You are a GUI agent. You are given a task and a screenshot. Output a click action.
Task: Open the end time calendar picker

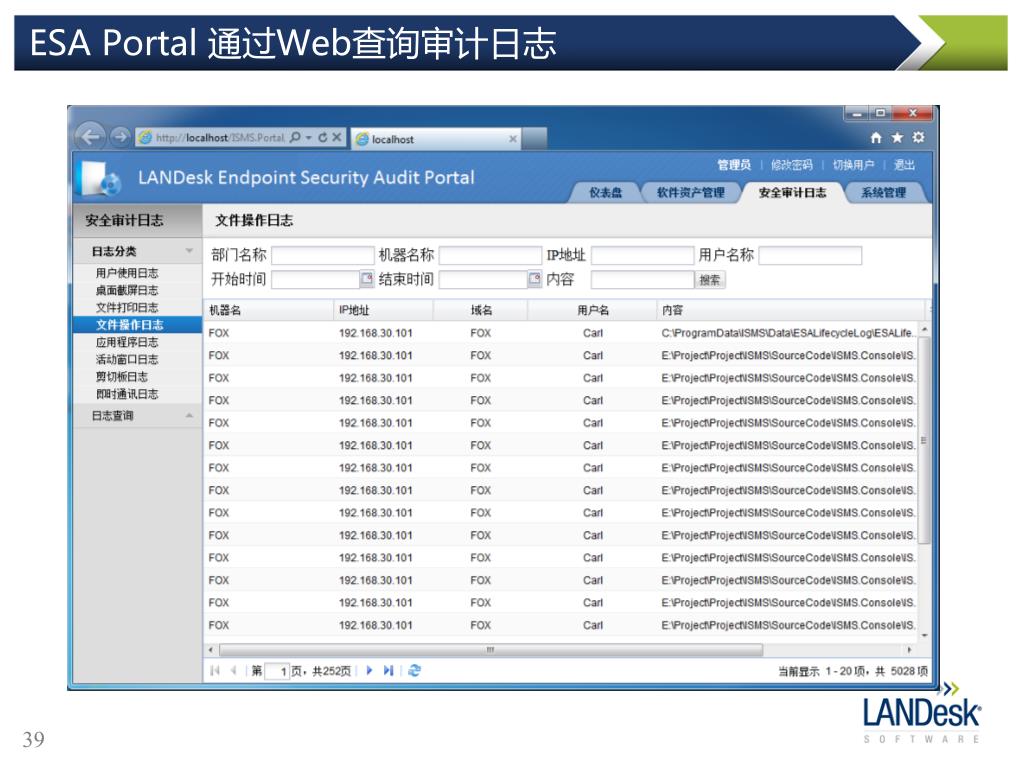click(x=534, y=279)
